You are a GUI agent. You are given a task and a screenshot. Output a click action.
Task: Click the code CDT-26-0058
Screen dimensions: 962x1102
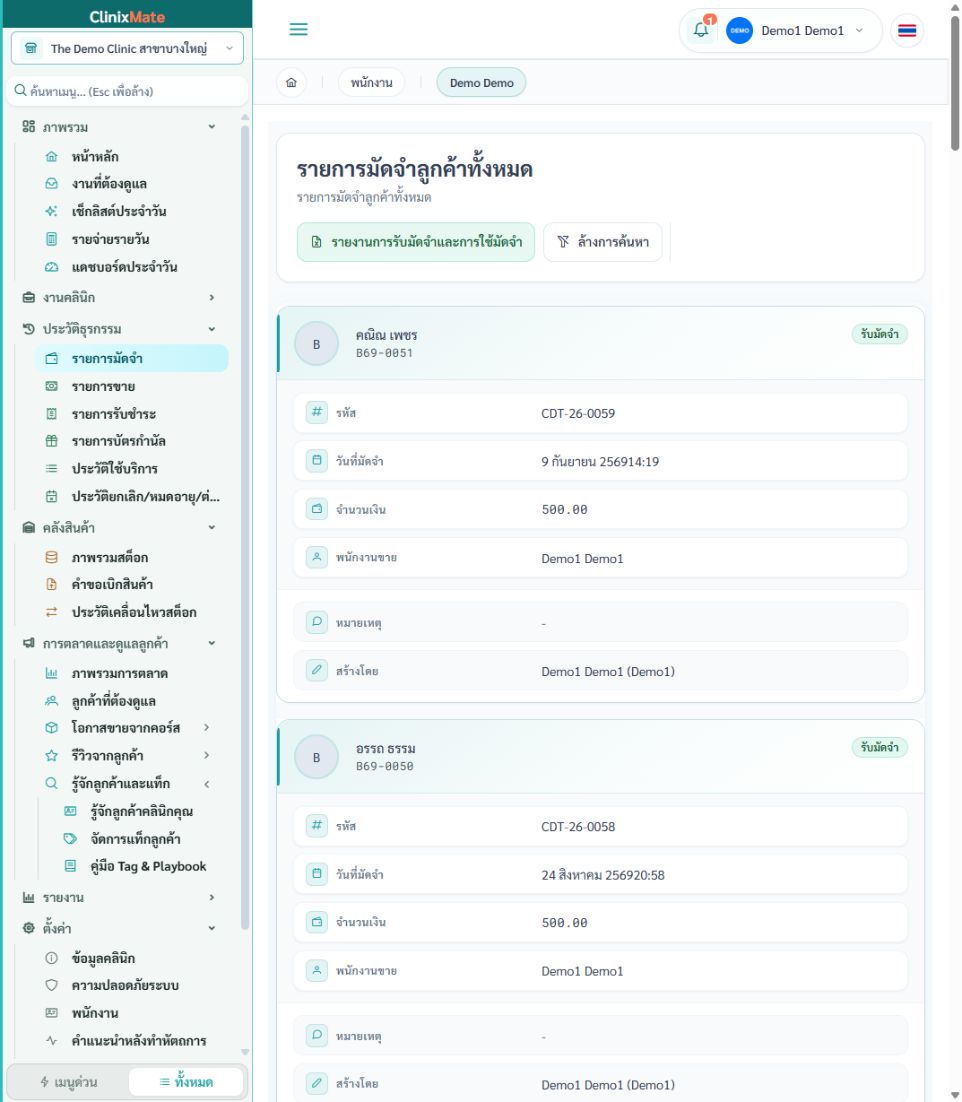click(x=578, y=827)
